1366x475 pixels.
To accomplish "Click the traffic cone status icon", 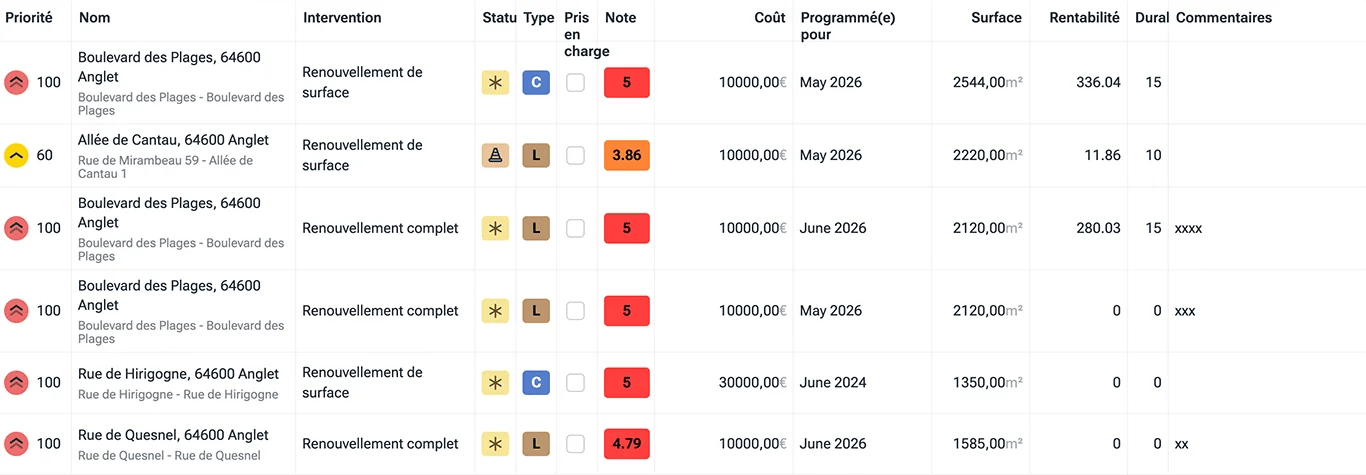I will (x=495, y=155).
